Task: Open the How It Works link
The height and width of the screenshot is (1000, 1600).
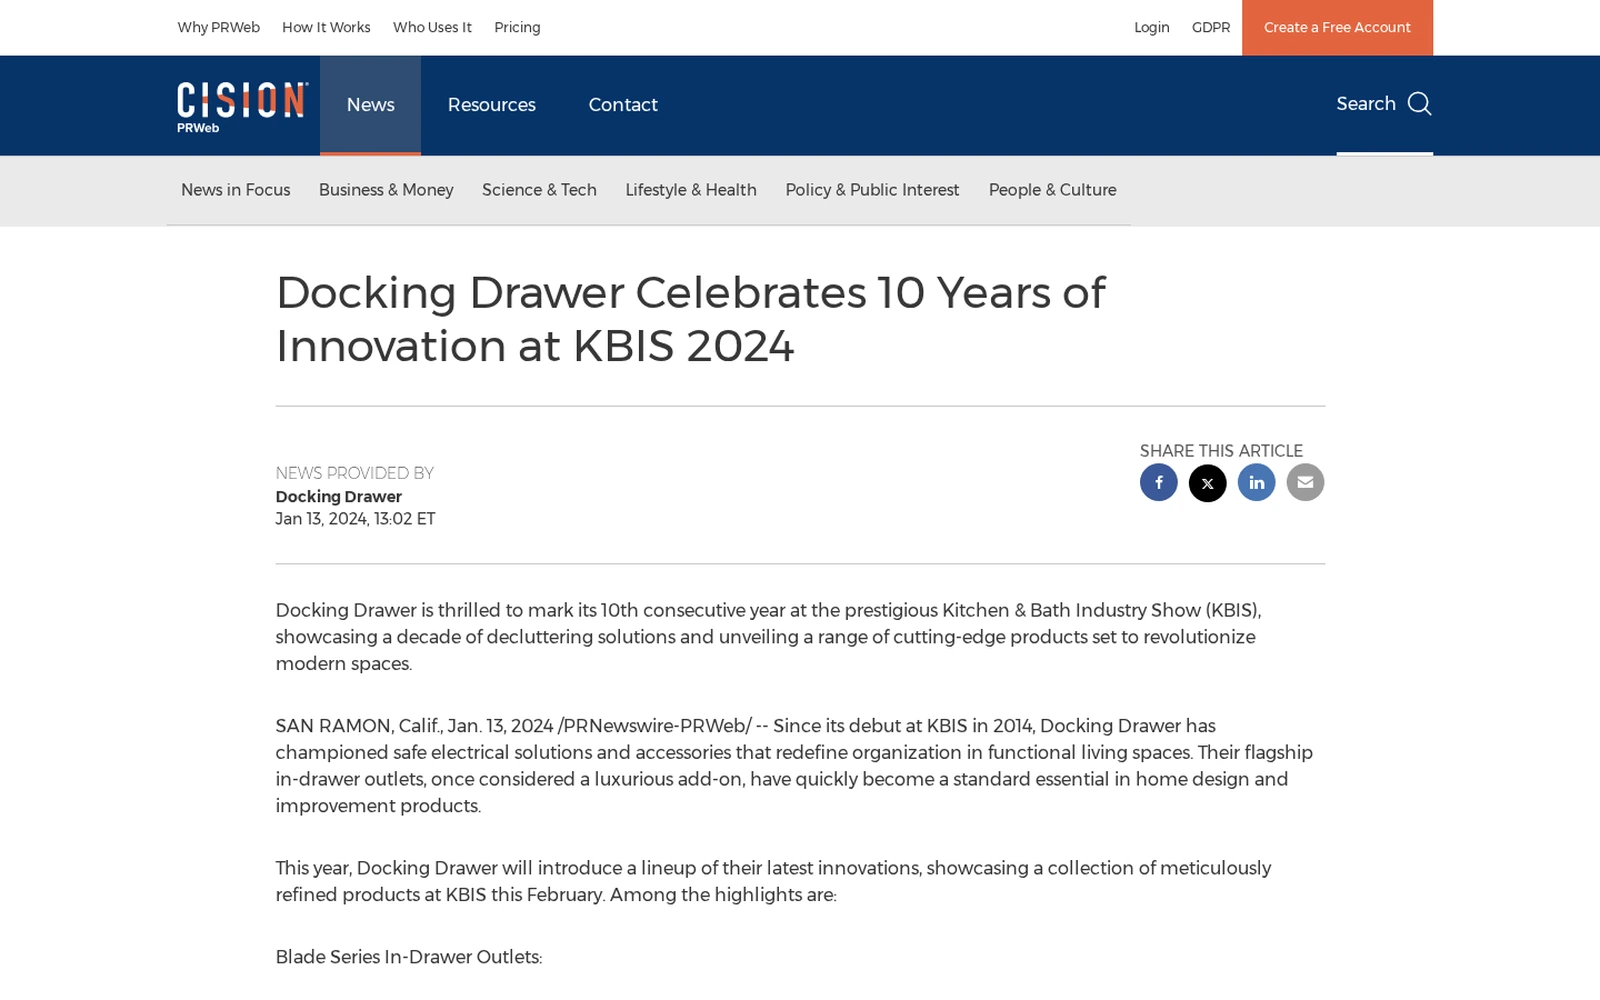Action: 326,28
